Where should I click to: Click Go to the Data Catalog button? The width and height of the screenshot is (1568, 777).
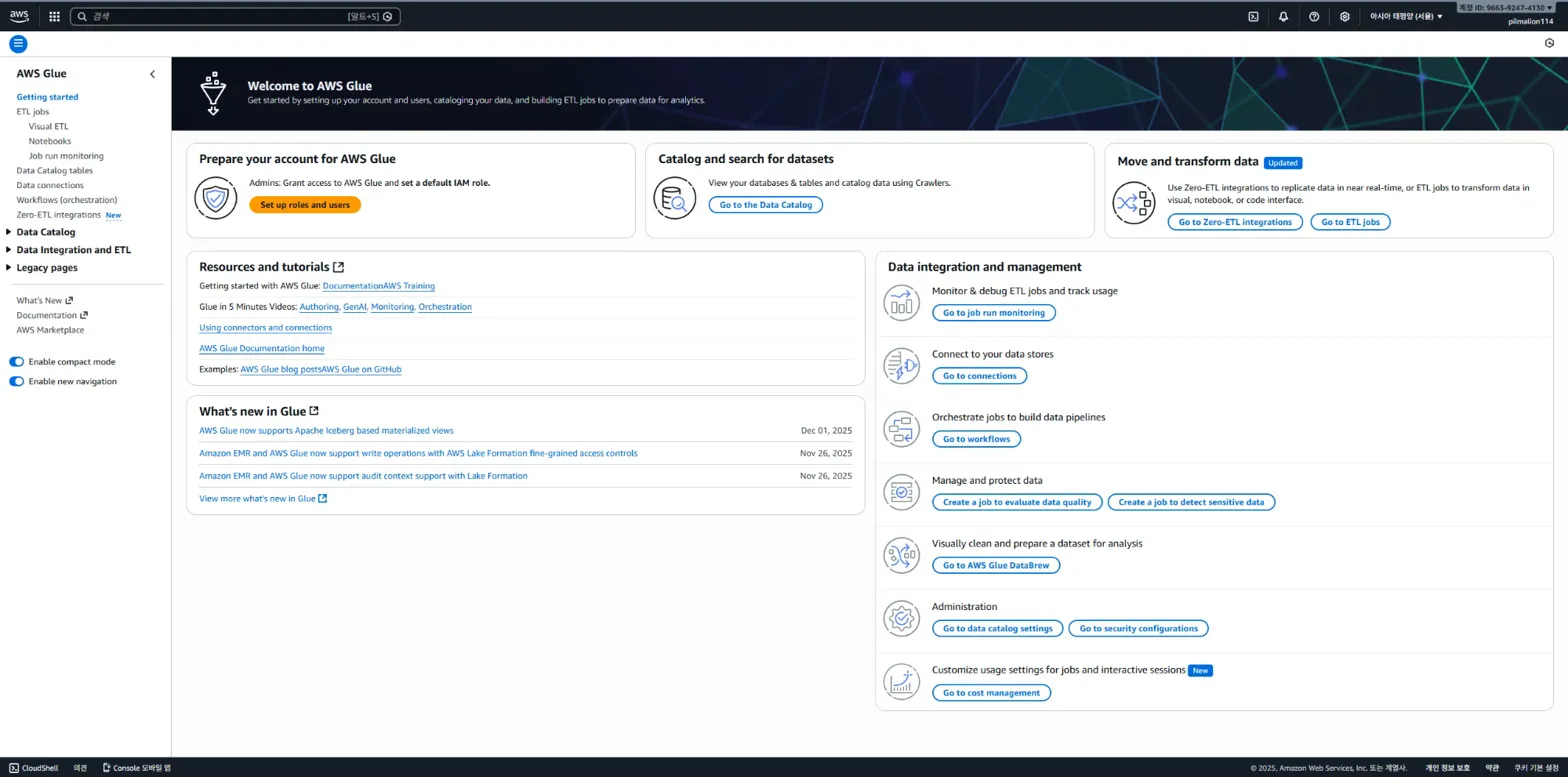coord(766,205)
